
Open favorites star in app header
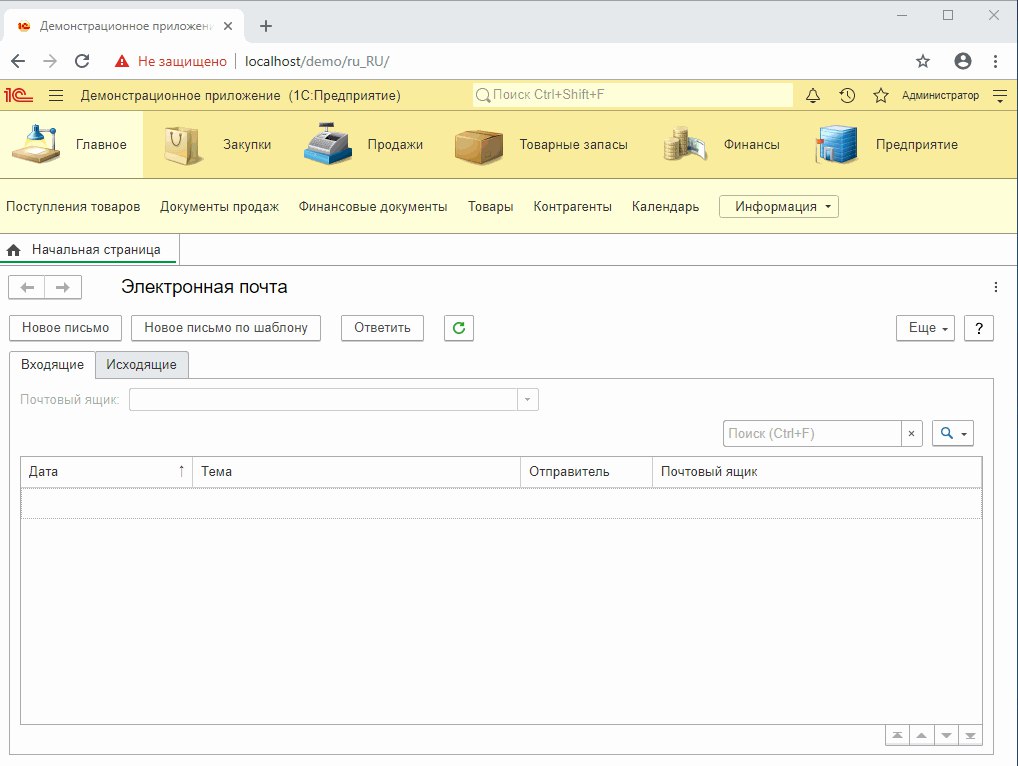coord(880,95)
